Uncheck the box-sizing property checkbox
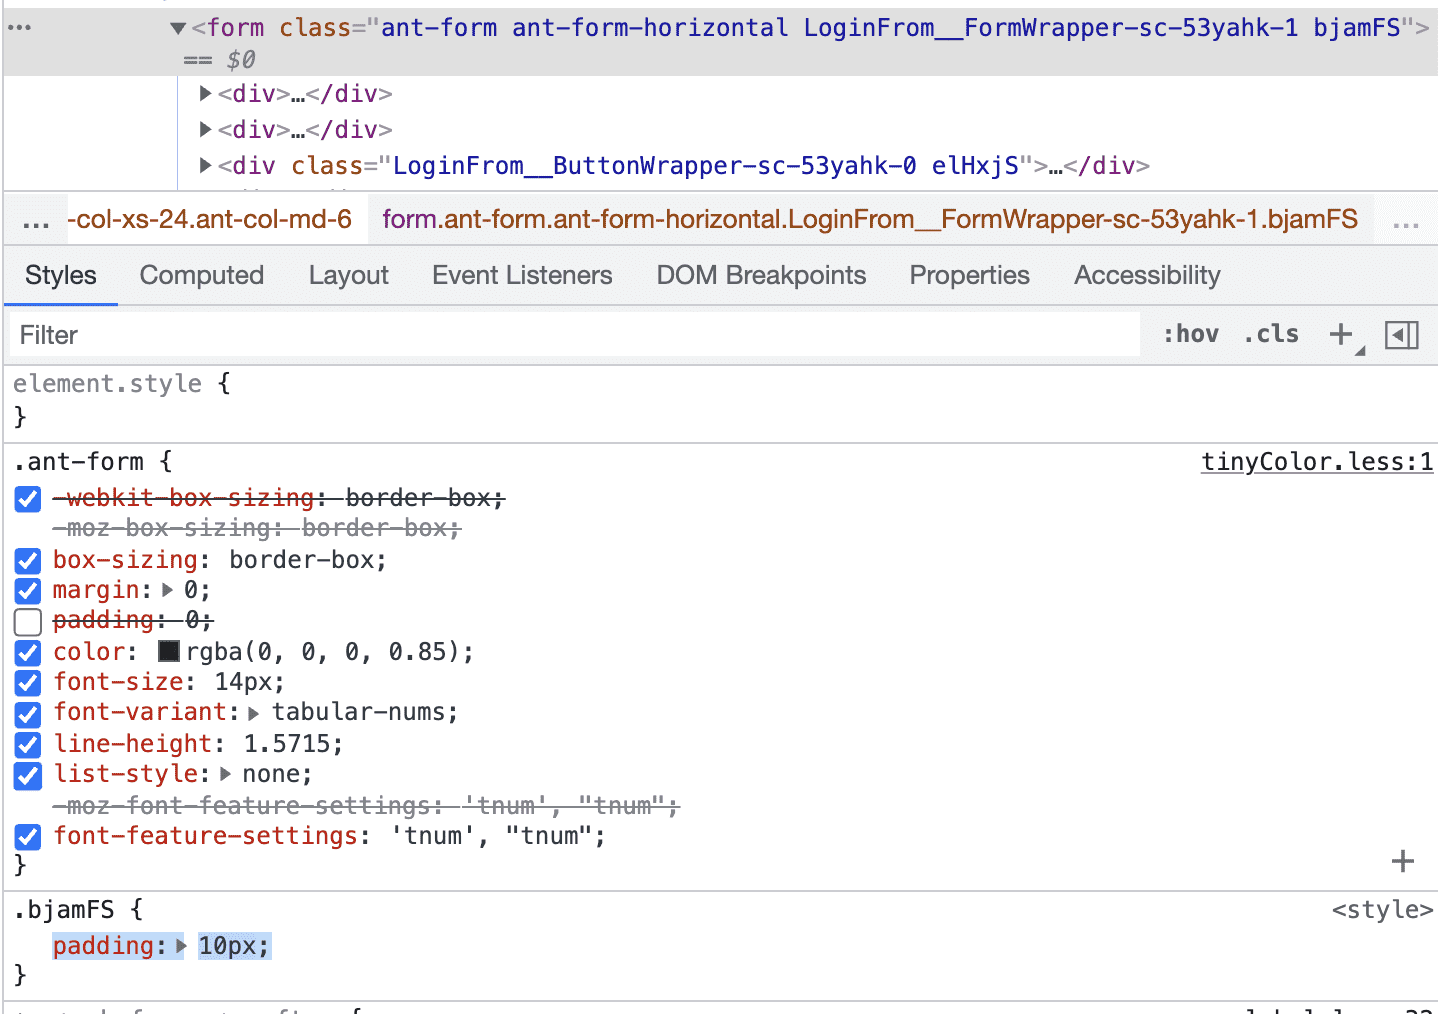1438x1014 pixels. pos(28,560)
